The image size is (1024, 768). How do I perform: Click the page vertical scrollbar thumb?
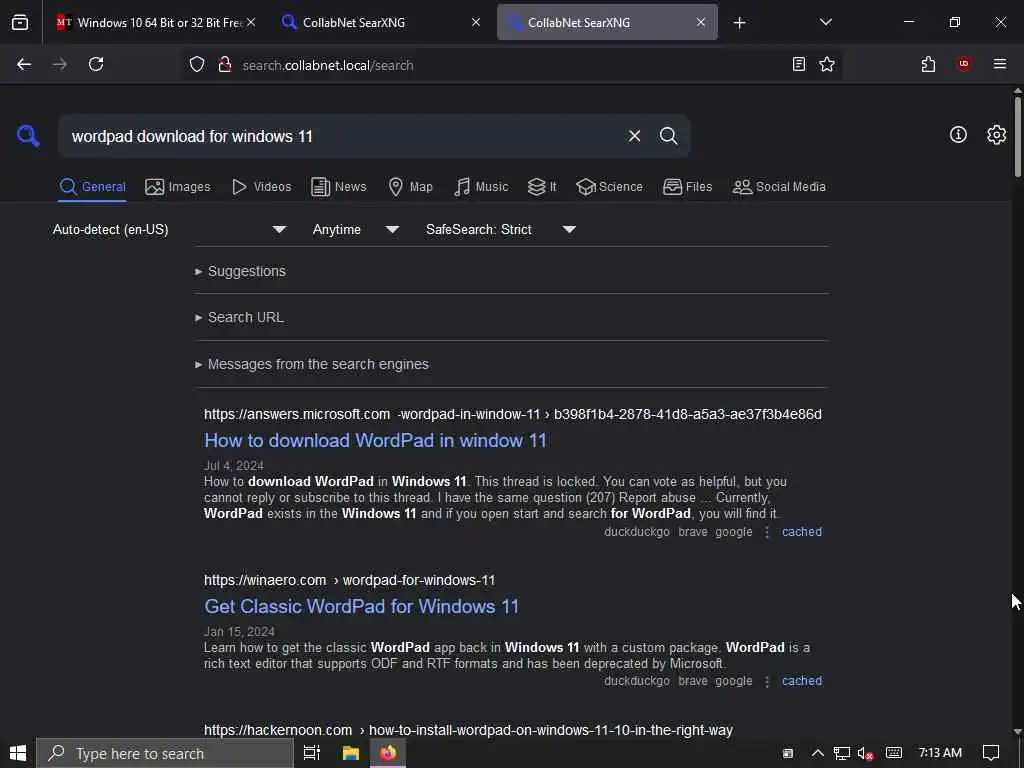pyautogui.click(x=1017, y=136)
